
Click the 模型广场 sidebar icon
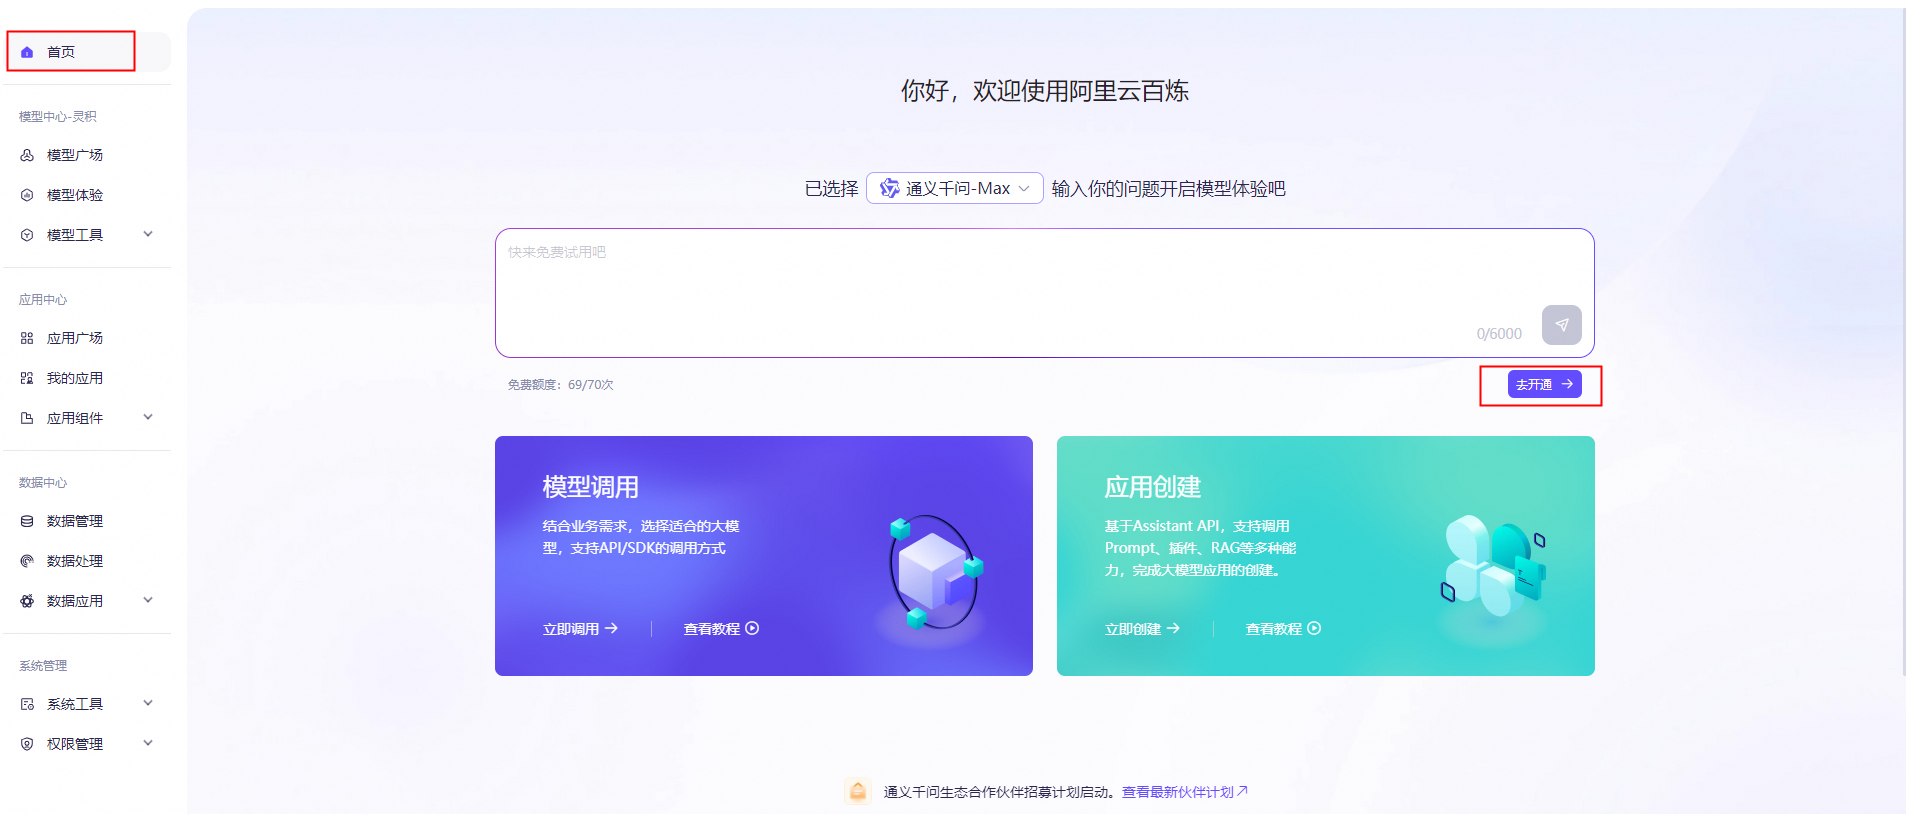(x=27, y=155)
